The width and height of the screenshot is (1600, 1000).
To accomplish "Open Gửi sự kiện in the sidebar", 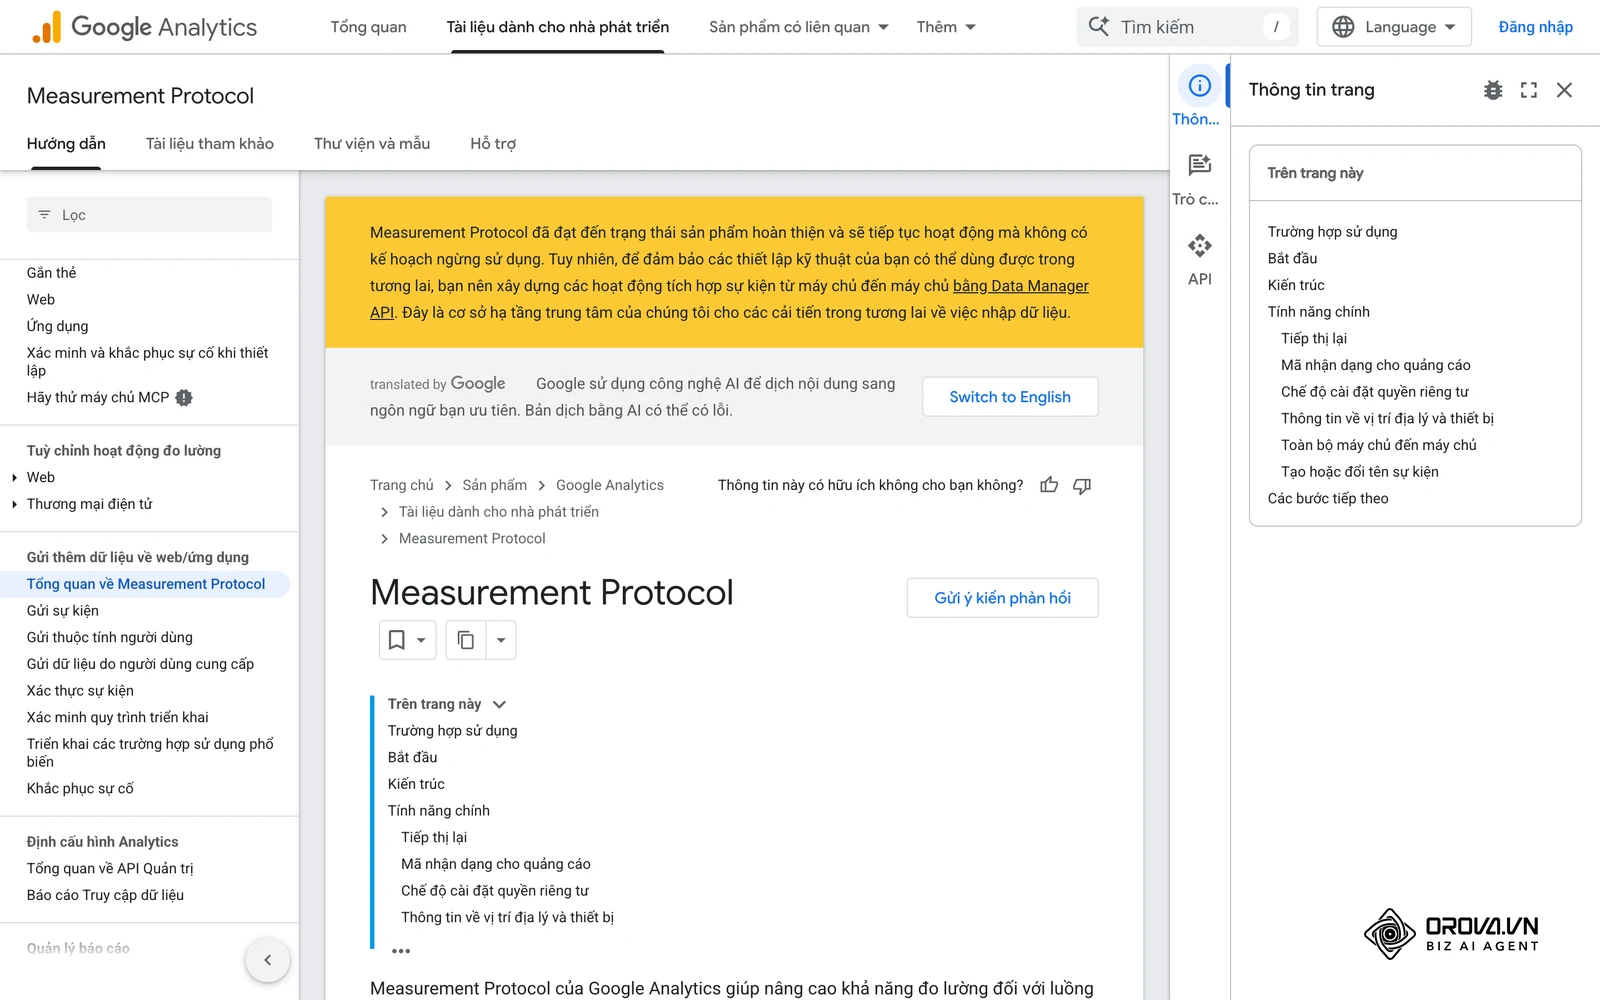I will (x=63, y=611).
